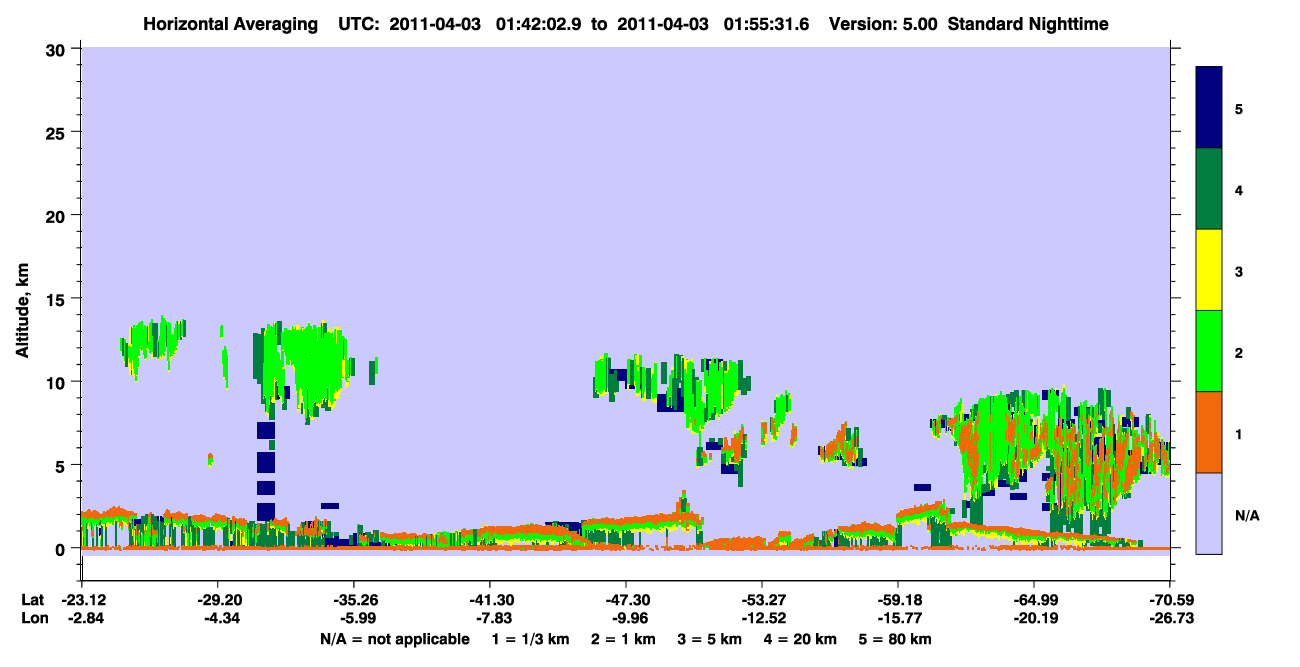The height and width of the screenshot is (667, 1300).
Task: Click legend text 'N/A = not applicable'
Action: (x=394, y=639)
